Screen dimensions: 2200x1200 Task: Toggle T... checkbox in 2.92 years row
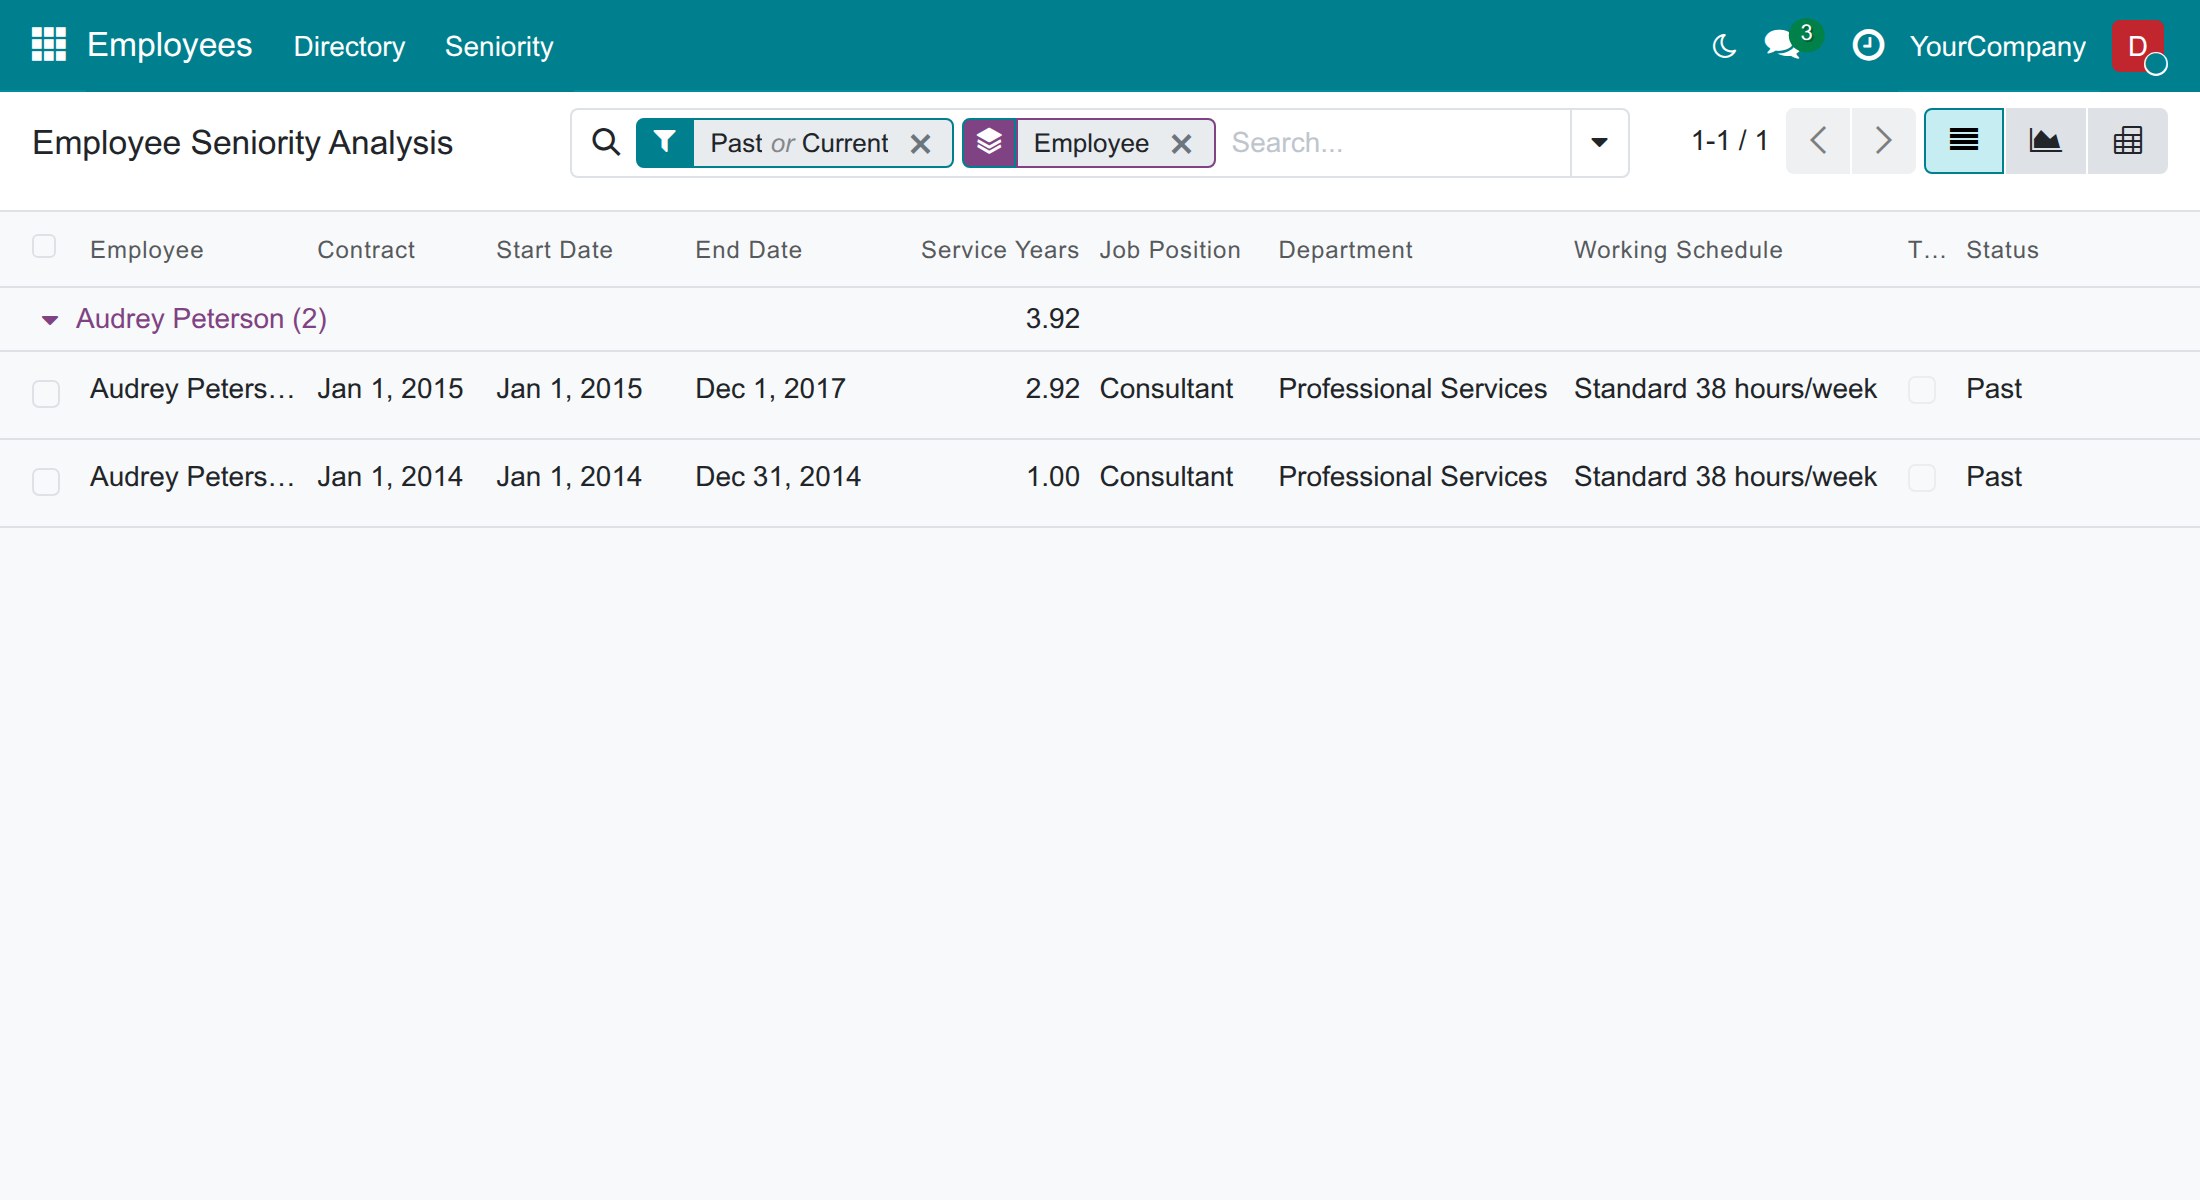[1922, 389]
